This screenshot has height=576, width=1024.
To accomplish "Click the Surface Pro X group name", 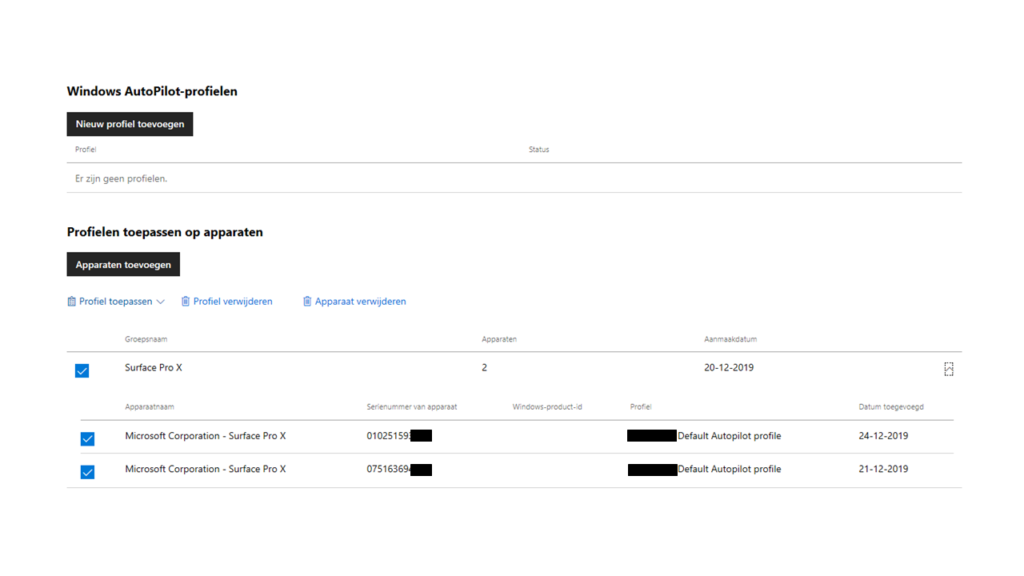I will [153, 368].
